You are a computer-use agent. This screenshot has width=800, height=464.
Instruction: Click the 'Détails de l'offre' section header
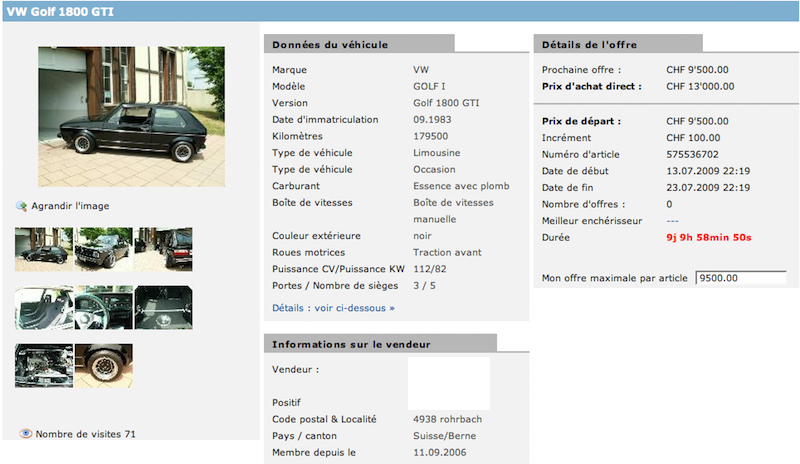coord(618,44)
